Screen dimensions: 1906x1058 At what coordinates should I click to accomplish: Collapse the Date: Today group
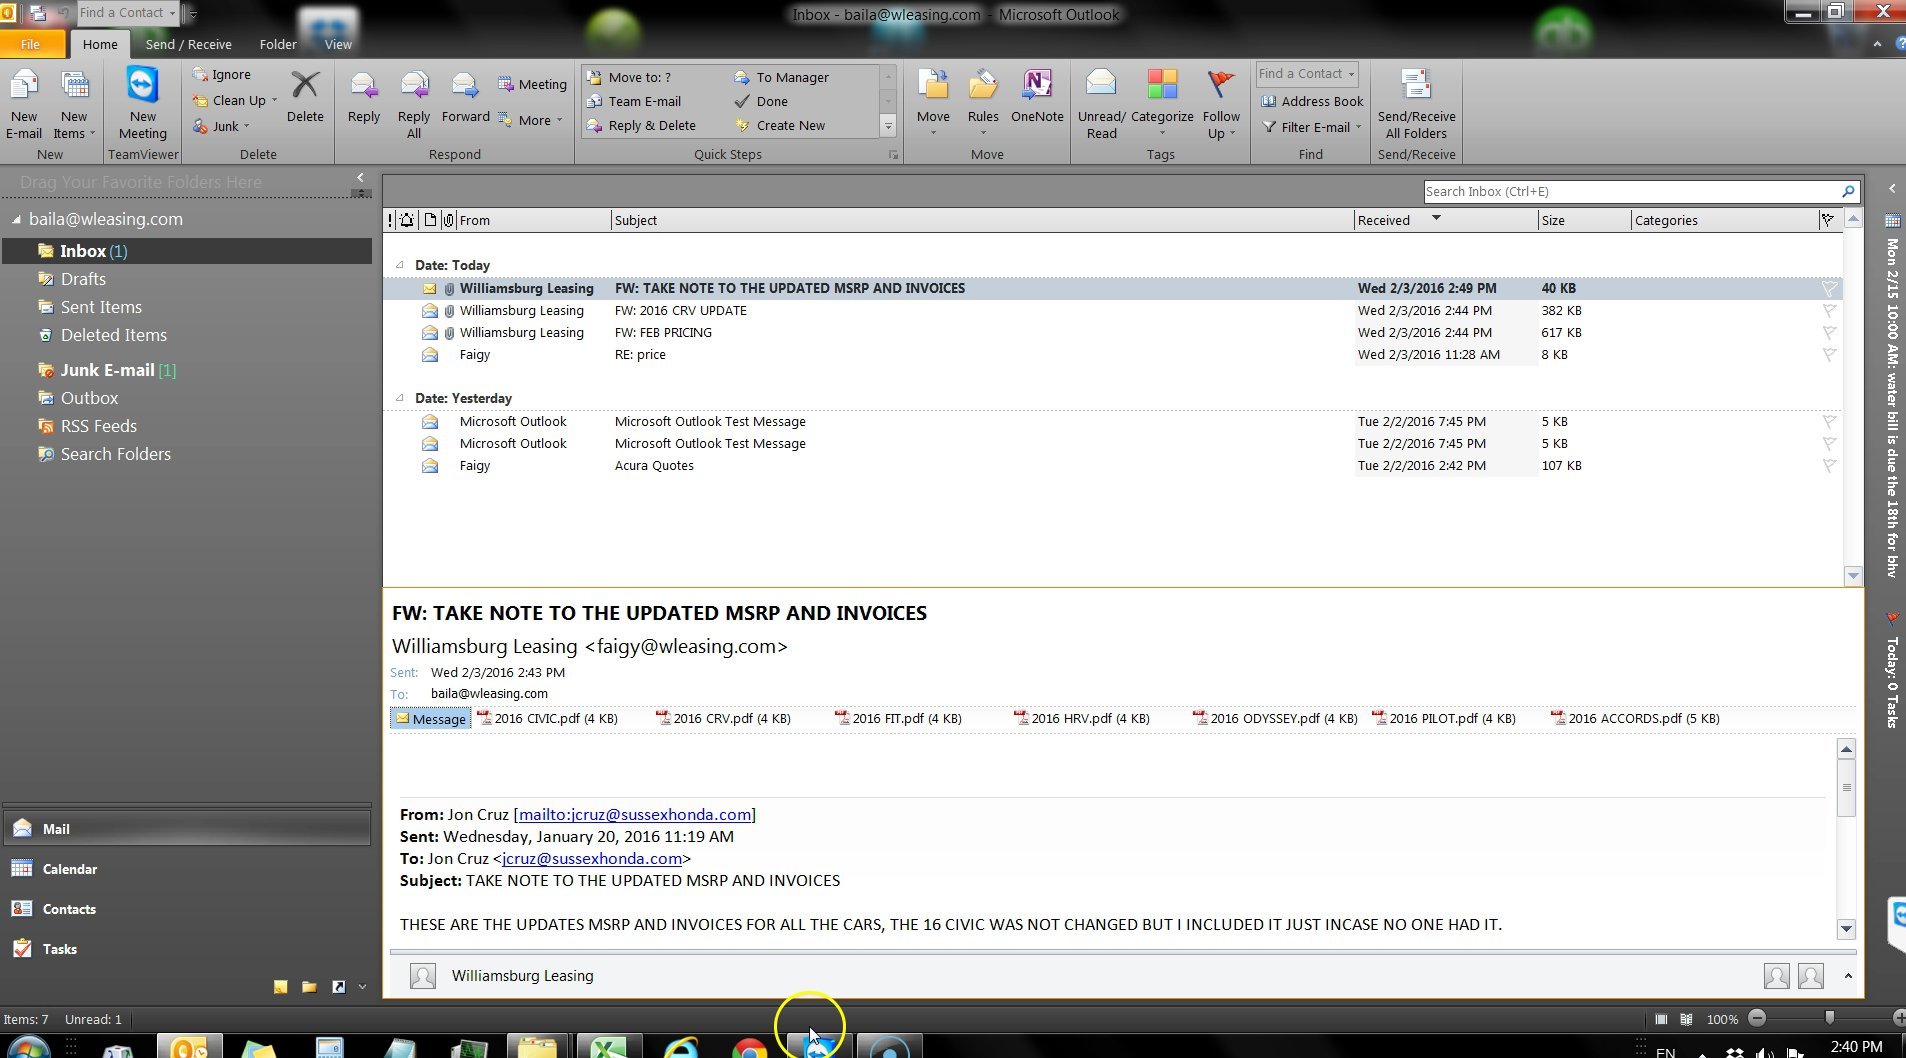[401, 265]
